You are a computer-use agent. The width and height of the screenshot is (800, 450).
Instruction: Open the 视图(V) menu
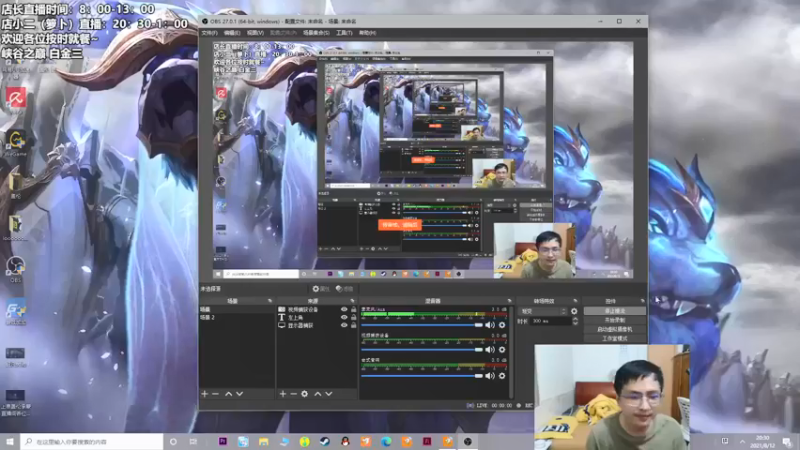[x=255, y=33]
